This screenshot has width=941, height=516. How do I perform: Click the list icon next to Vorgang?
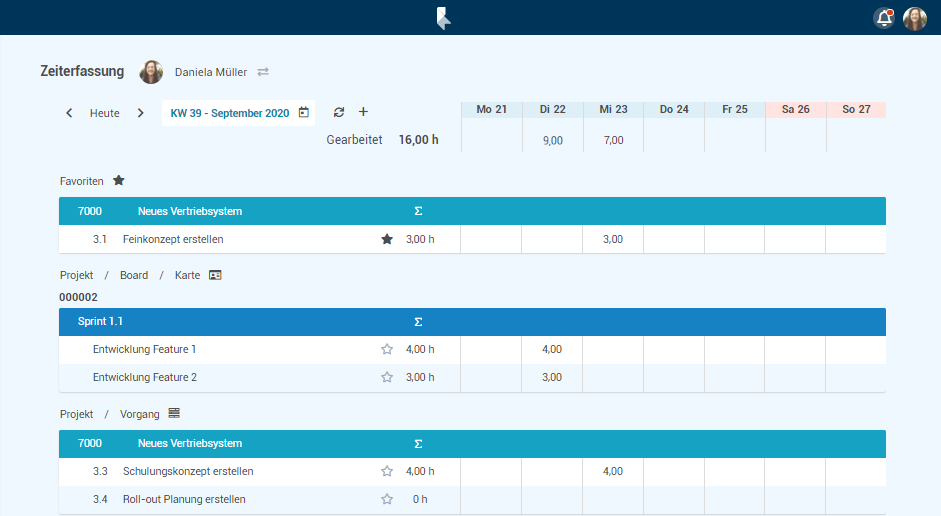(x=174, y=413)
